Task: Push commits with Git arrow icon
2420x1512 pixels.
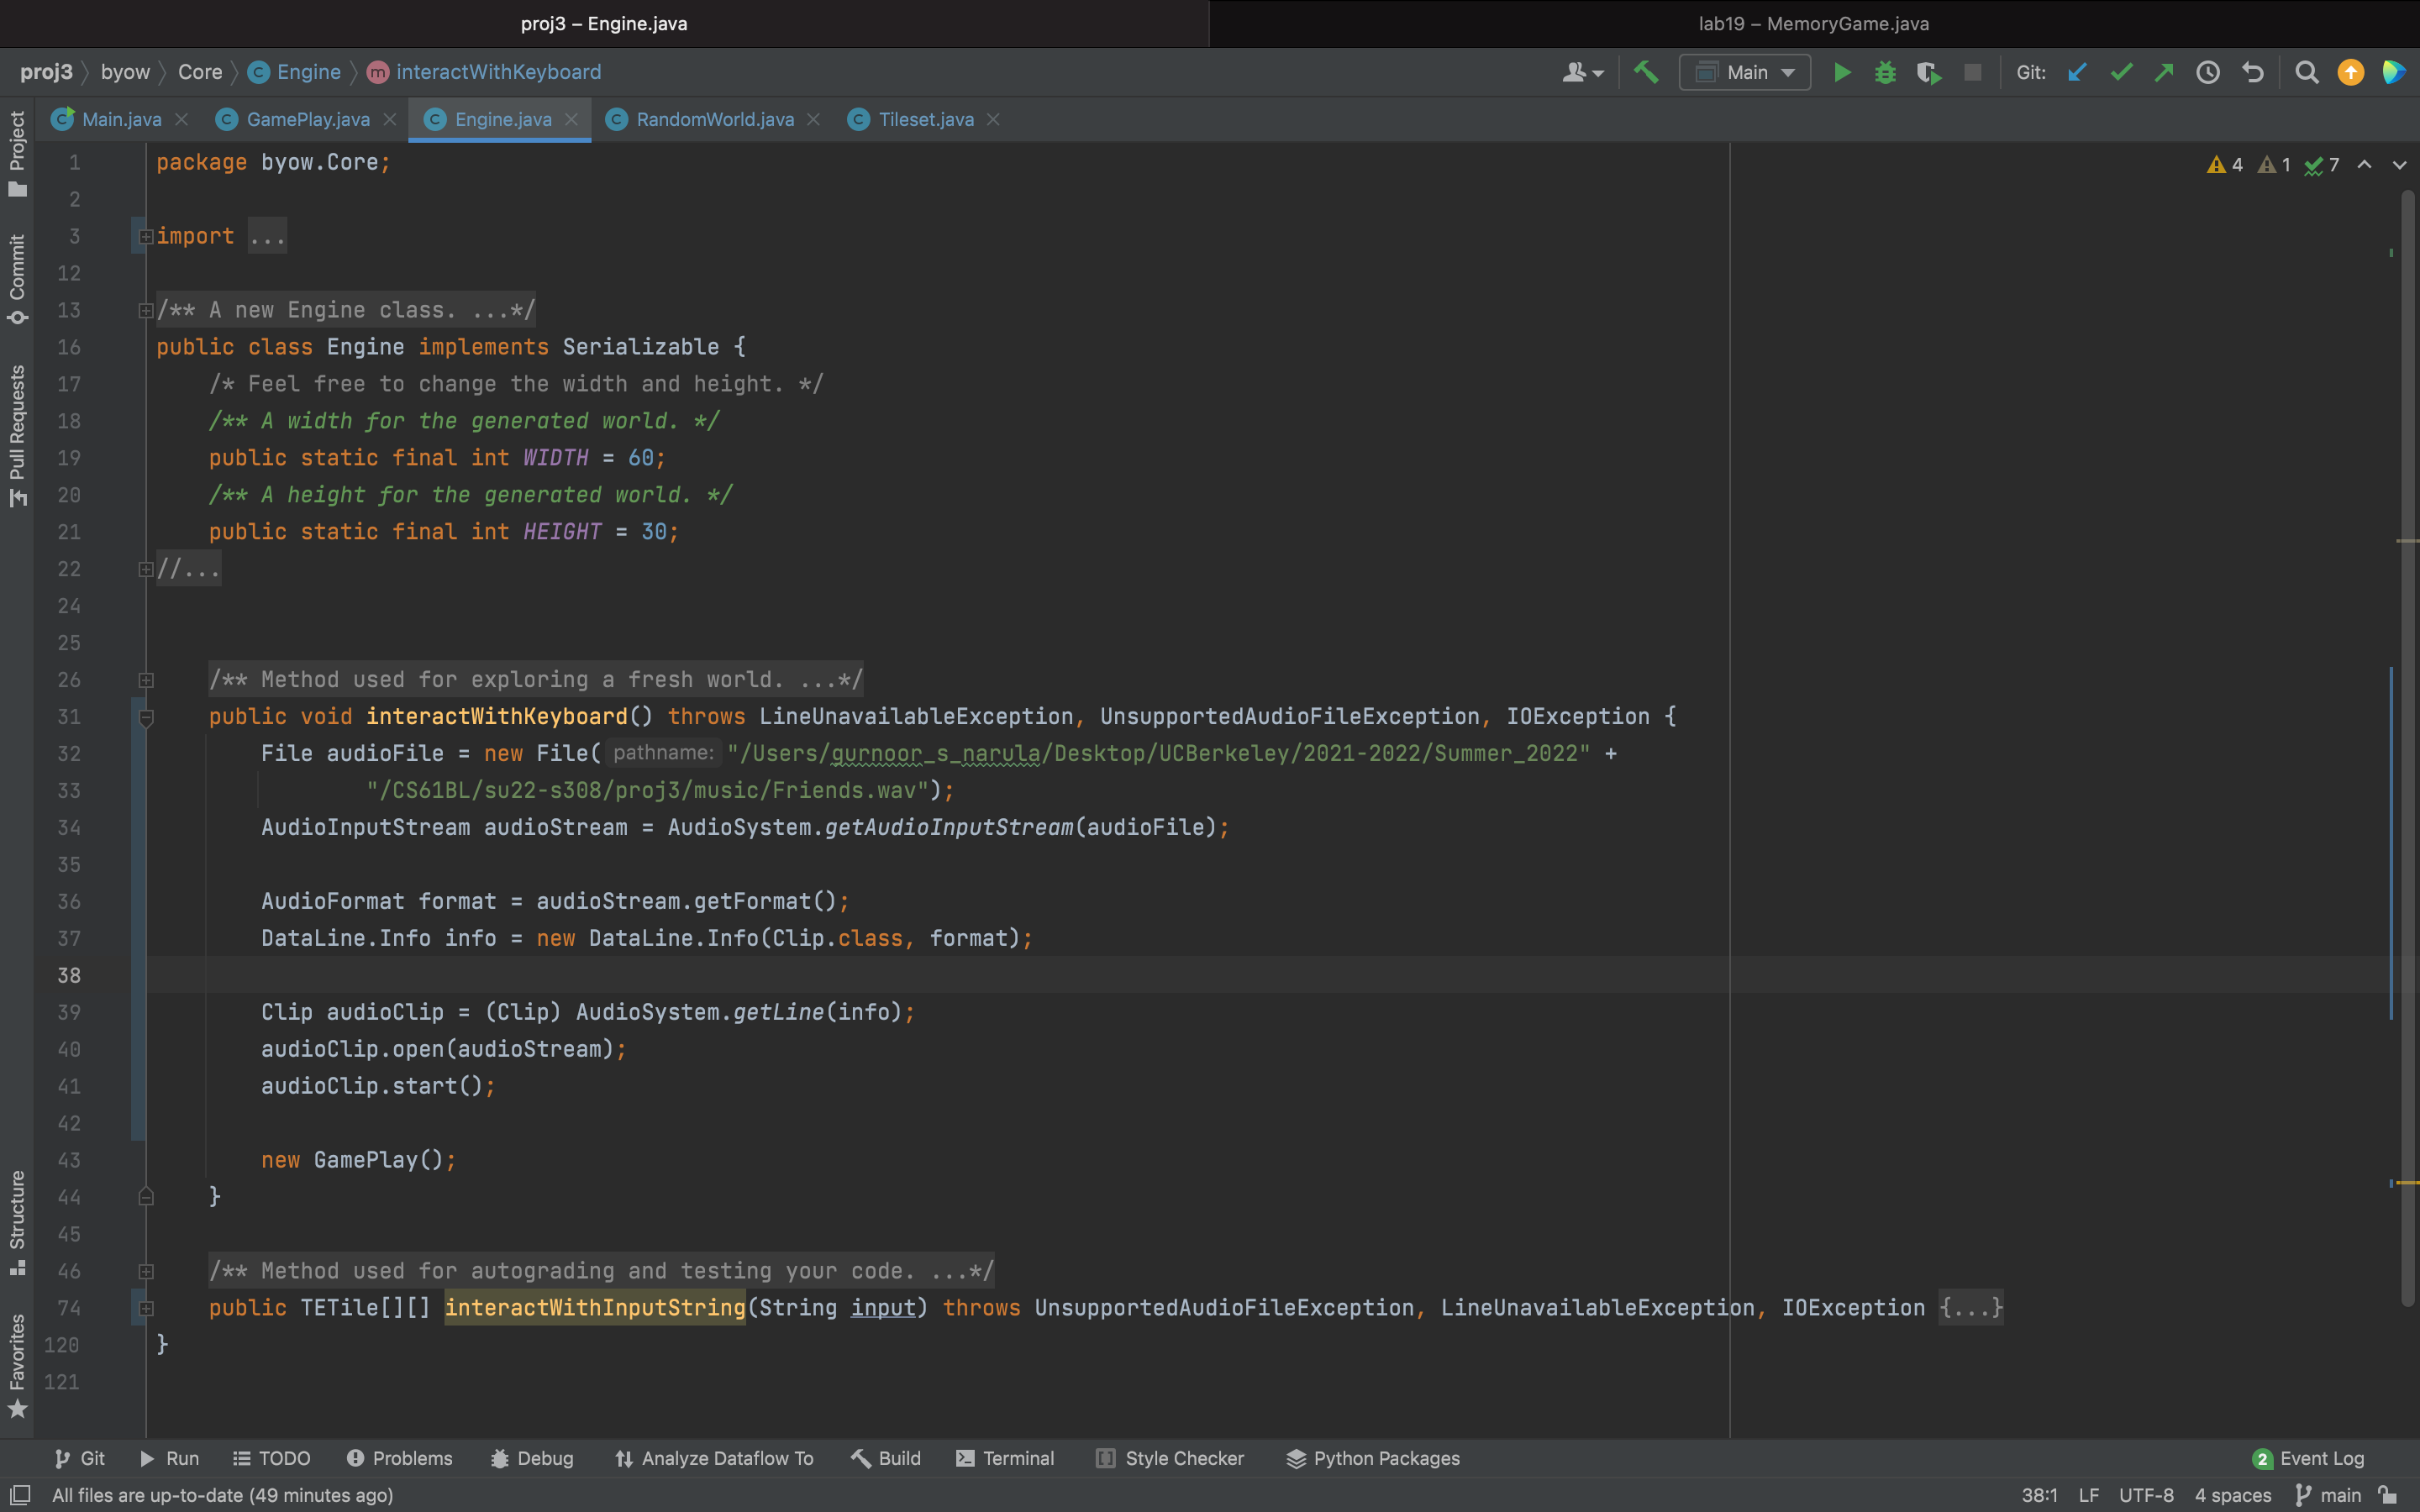Action: click(x=2164, y=72)
